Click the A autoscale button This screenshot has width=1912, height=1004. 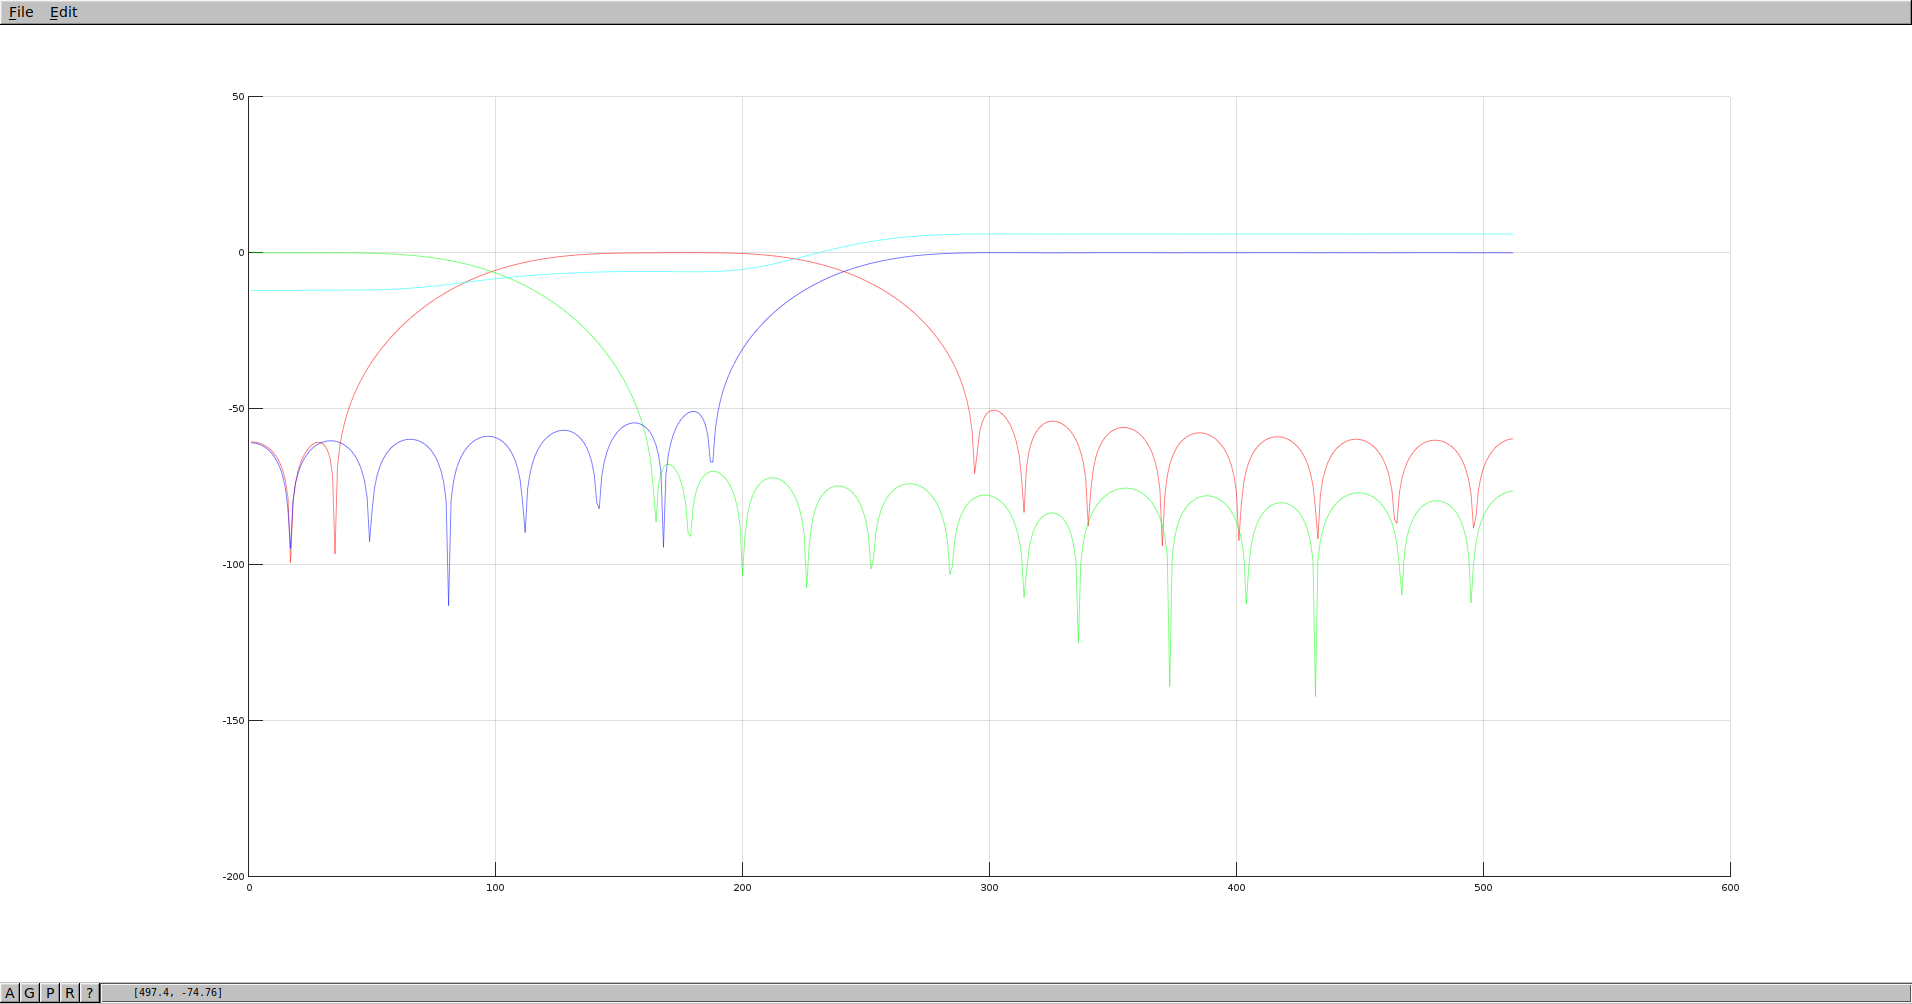(x=11, y=993)
